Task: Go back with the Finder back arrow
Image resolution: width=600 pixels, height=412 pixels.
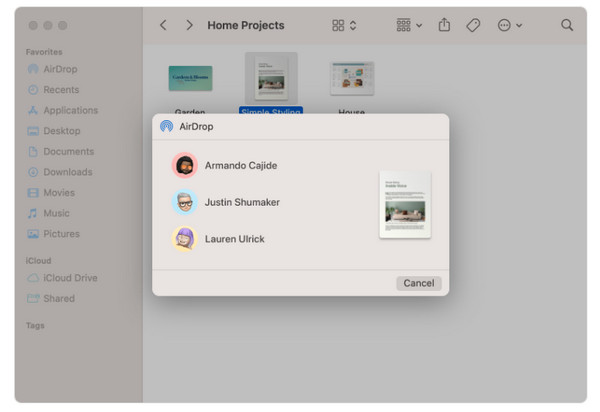Action: pyautogui.click(x=163, y=25)
